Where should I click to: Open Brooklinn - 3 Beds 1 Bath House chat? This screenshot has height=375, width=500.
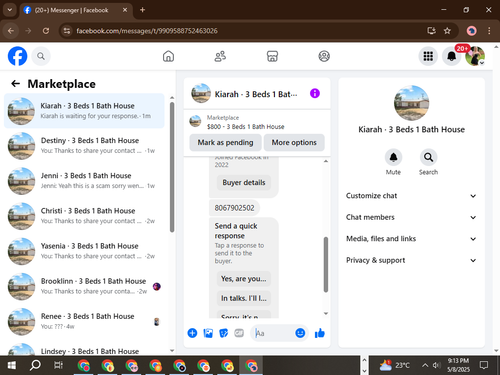pyautogui.click(x=84, y=287)
